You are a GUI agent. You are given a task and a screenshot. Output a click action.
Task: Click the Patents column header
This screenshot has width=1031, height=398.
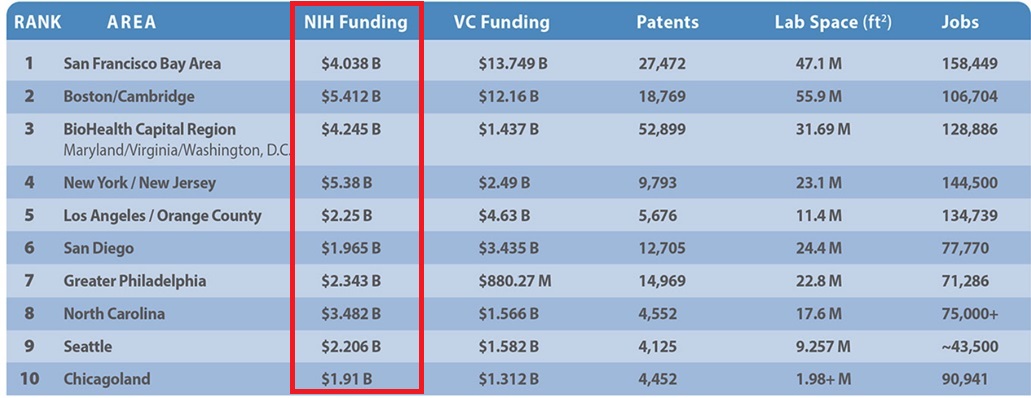click(x=667, y=22)
